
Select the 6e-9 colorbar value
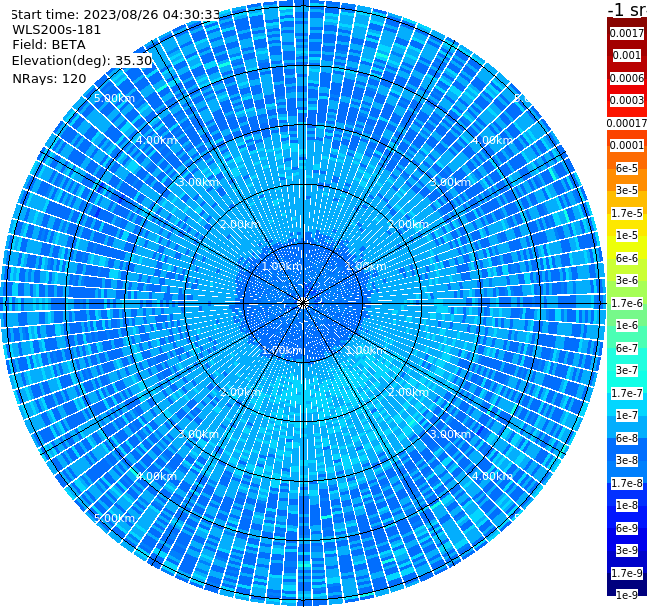pyautogui.click(x=627, y=528)
